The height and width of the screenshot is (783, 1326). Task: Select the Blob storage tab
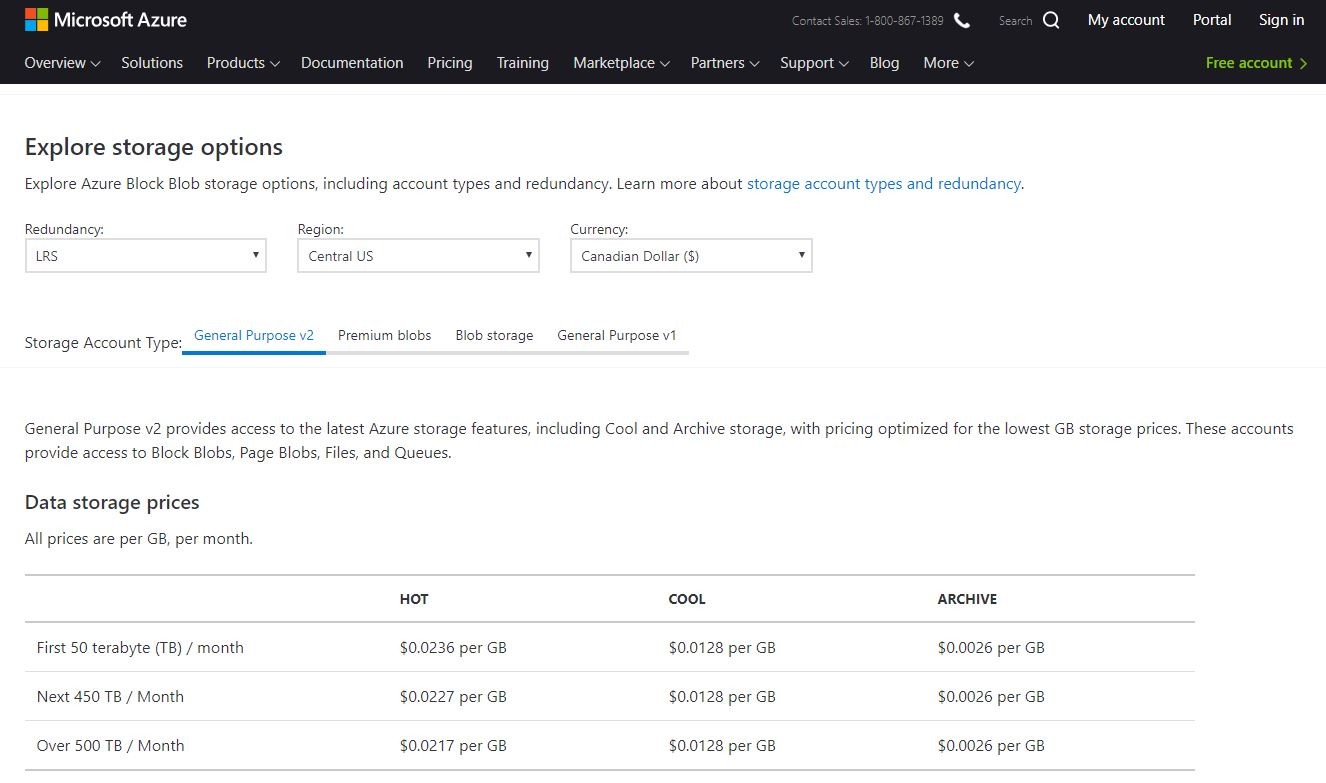pos(494,336)
